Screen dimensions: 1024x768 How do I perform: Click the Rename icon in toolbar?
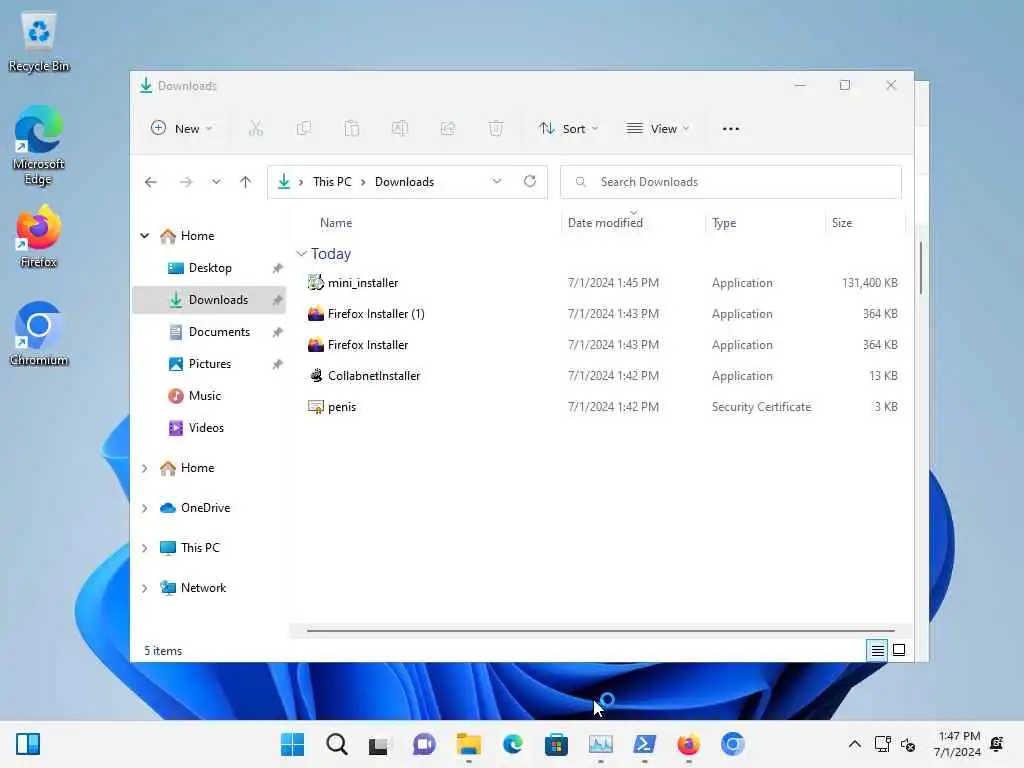(x=400, y=129)
